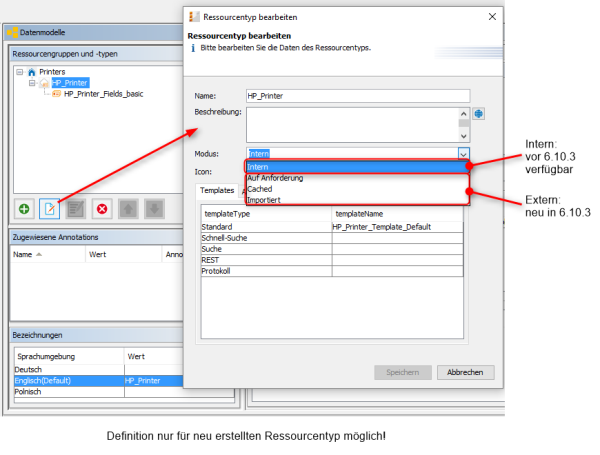Collapse the HP_Printer tree node
The height and width of the screenshot is (455, 600).
pyautogui.click(x=32, y=83)
